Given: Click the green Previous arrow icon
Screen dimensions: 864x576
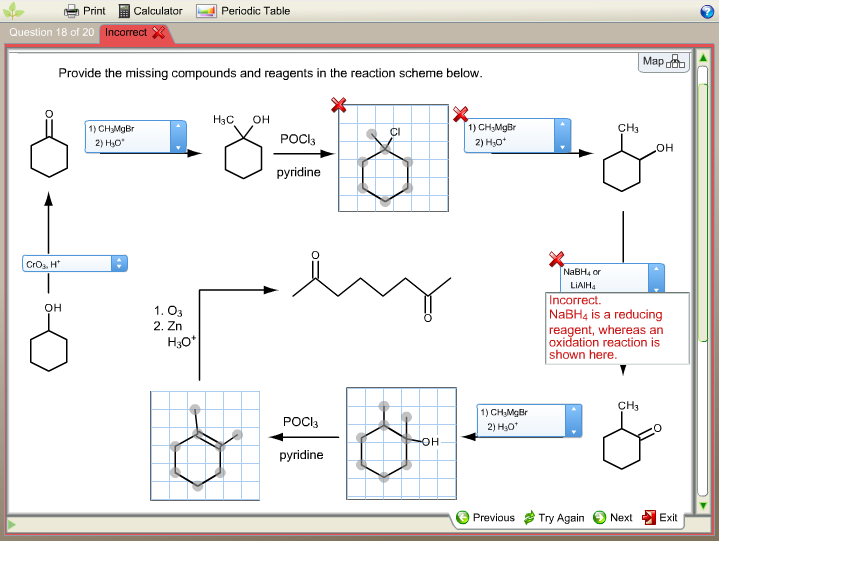Looking at the screenshot, I should (x=462, y=517).
